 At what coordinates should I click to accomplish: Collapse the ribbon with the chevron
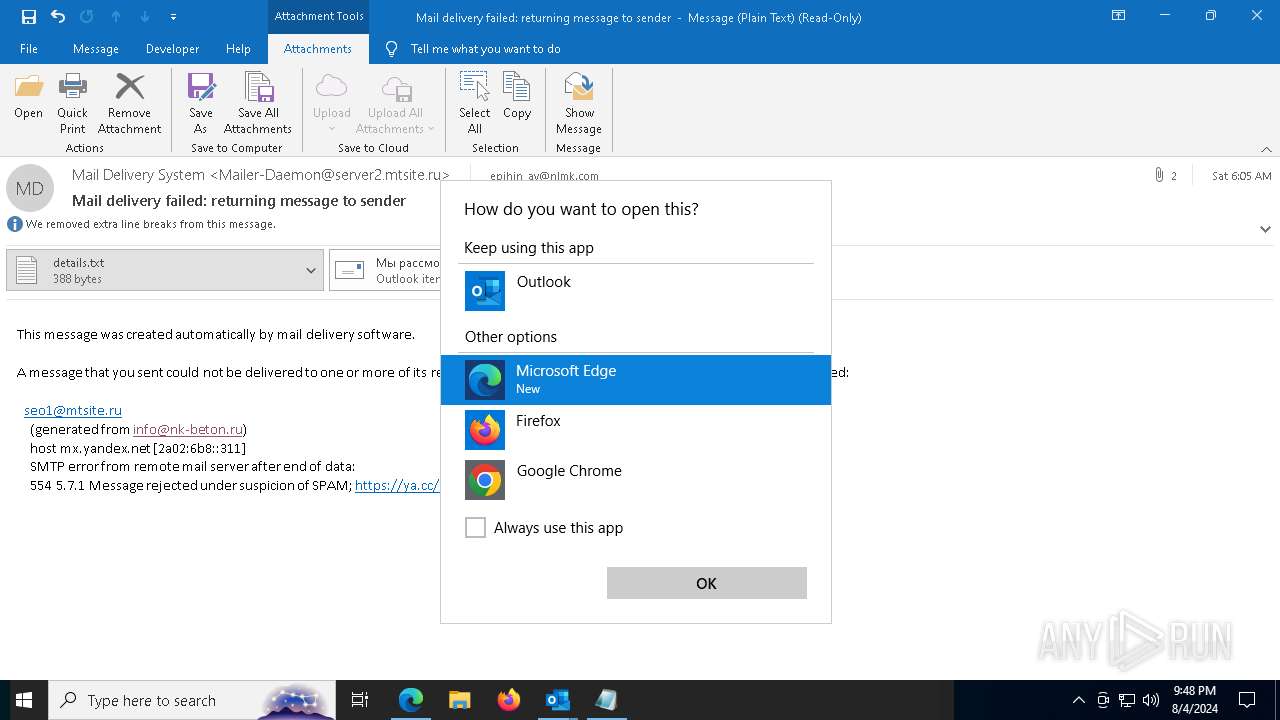(1266, 149)
